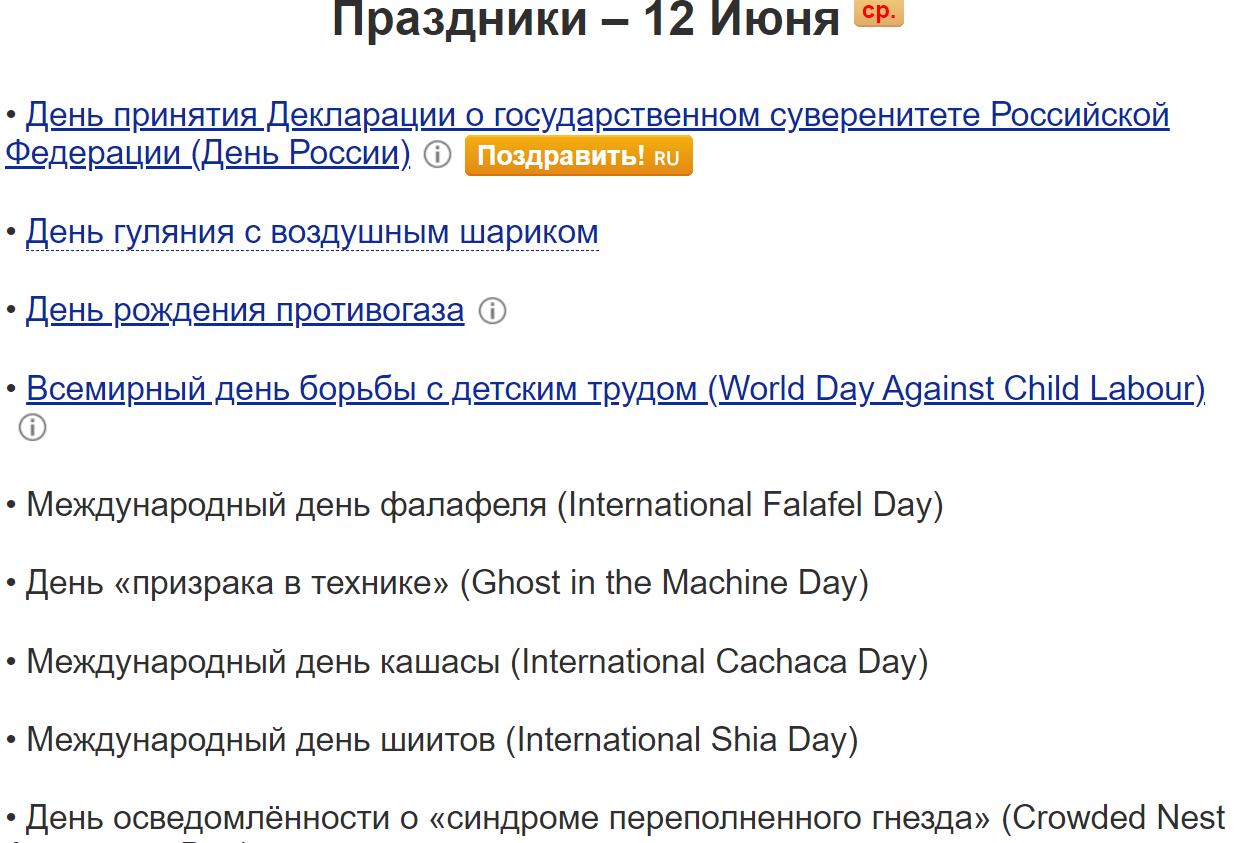This screenshot has height=843, width=1238.
Task: Click the info icon under World Day Against Child Labour
Action: (31, 428)
